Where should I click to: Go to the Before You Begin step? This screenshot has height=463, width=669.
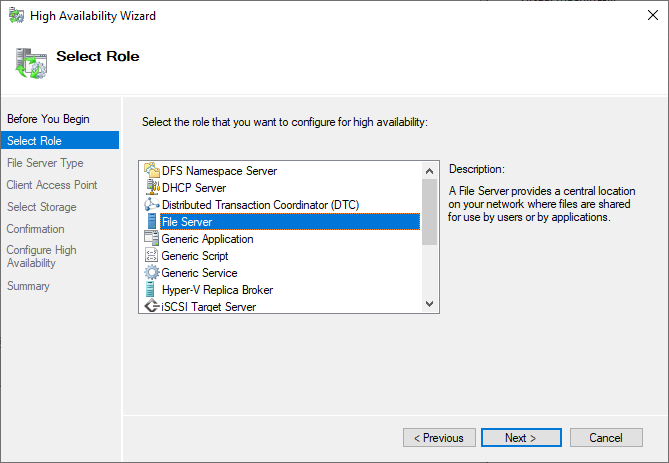click(x=48, y=119)
